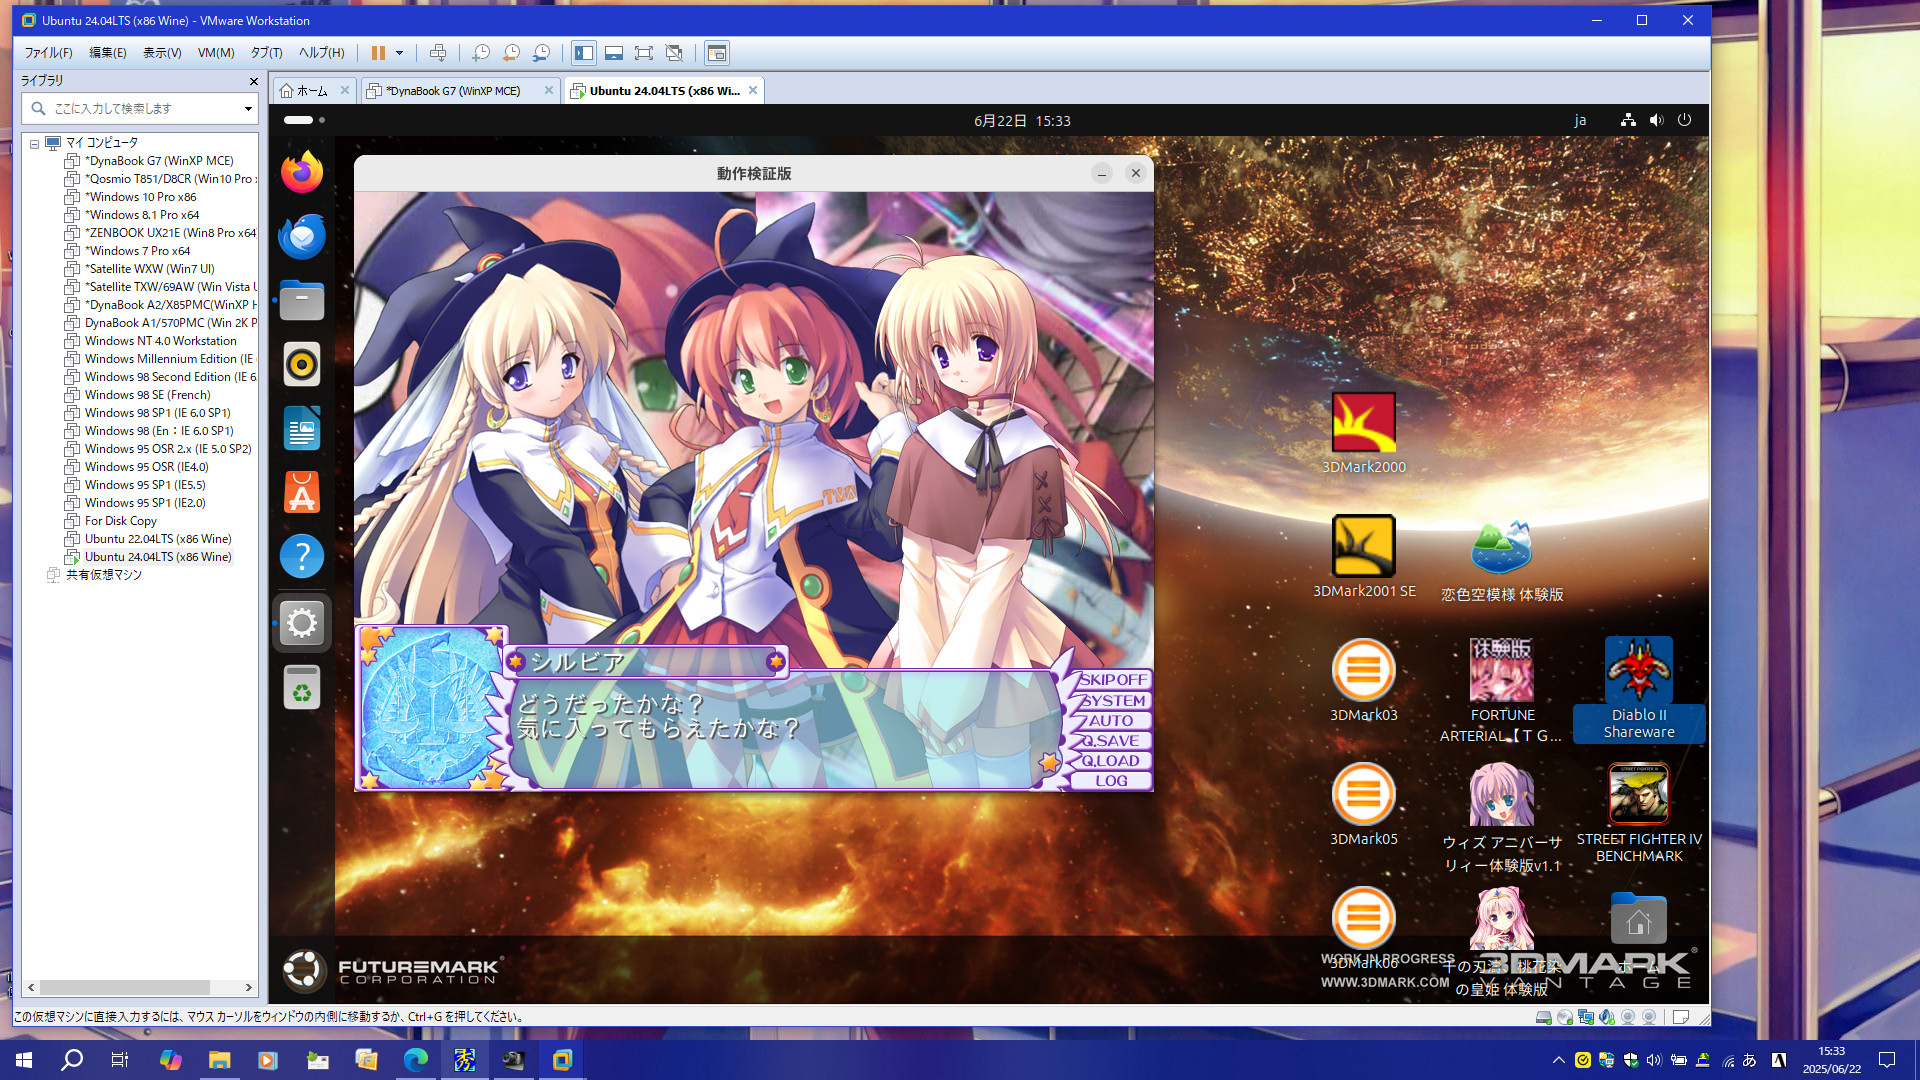Click the Q.SAVE button
This screenshot has width=1920, height=1080.
1112,740
